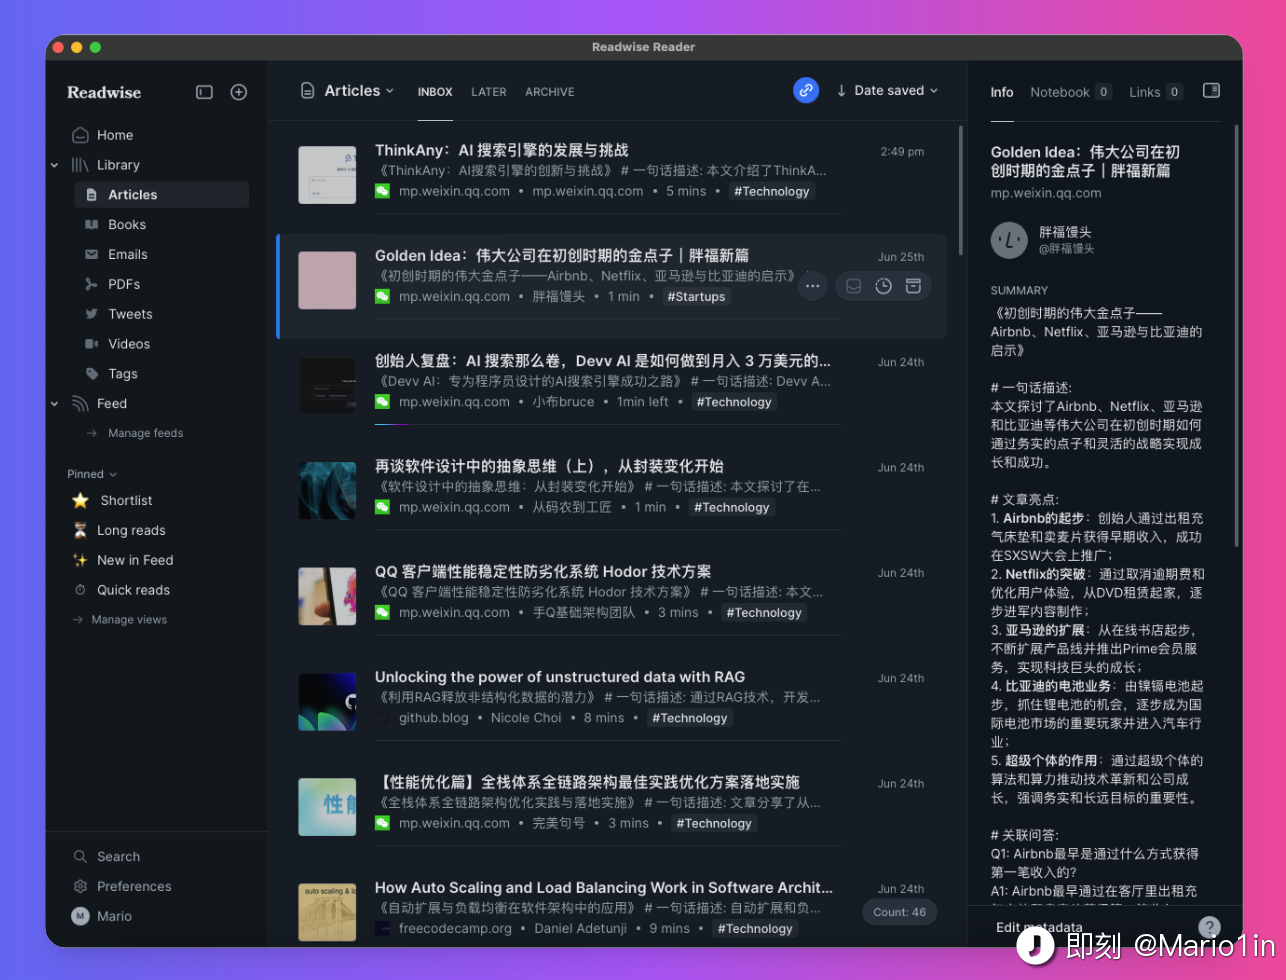Viewport: 1286px width, 980px height.
Task: Open the help question mark button
Action: pyautogui.click(x=1209, y=926)
